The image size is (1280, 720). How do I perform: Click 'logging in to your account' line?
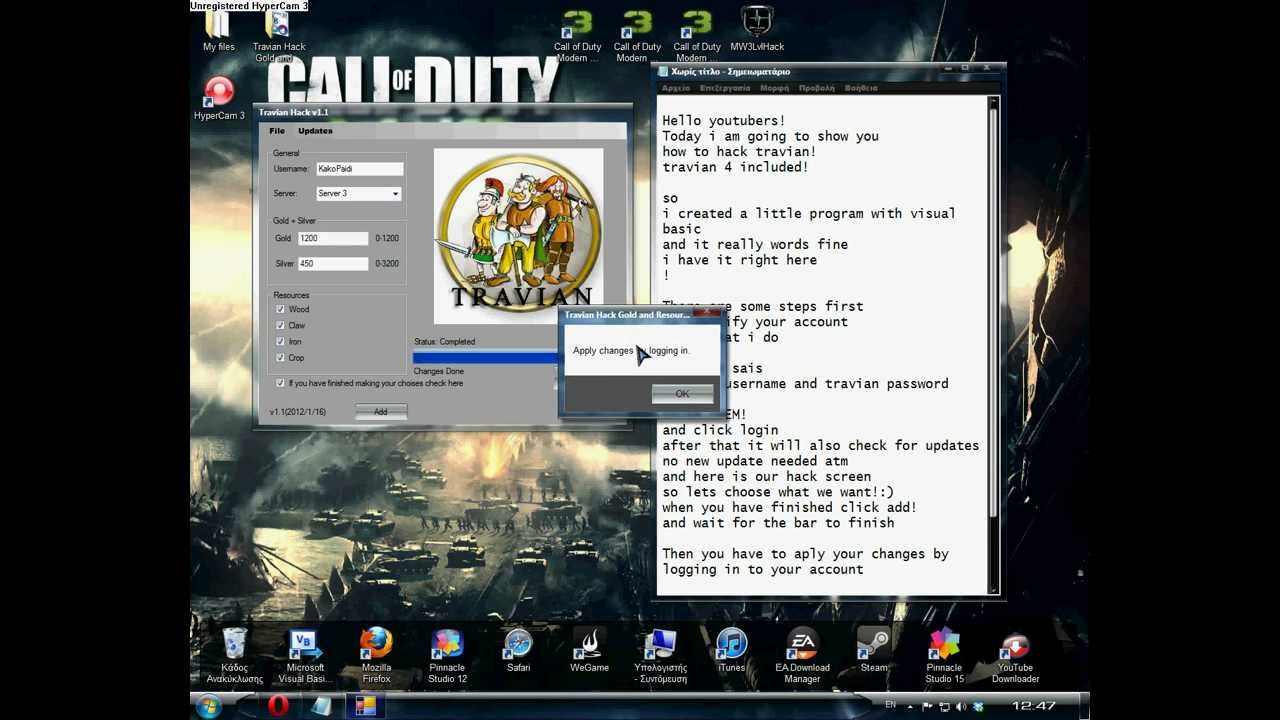tap(763, 569)
